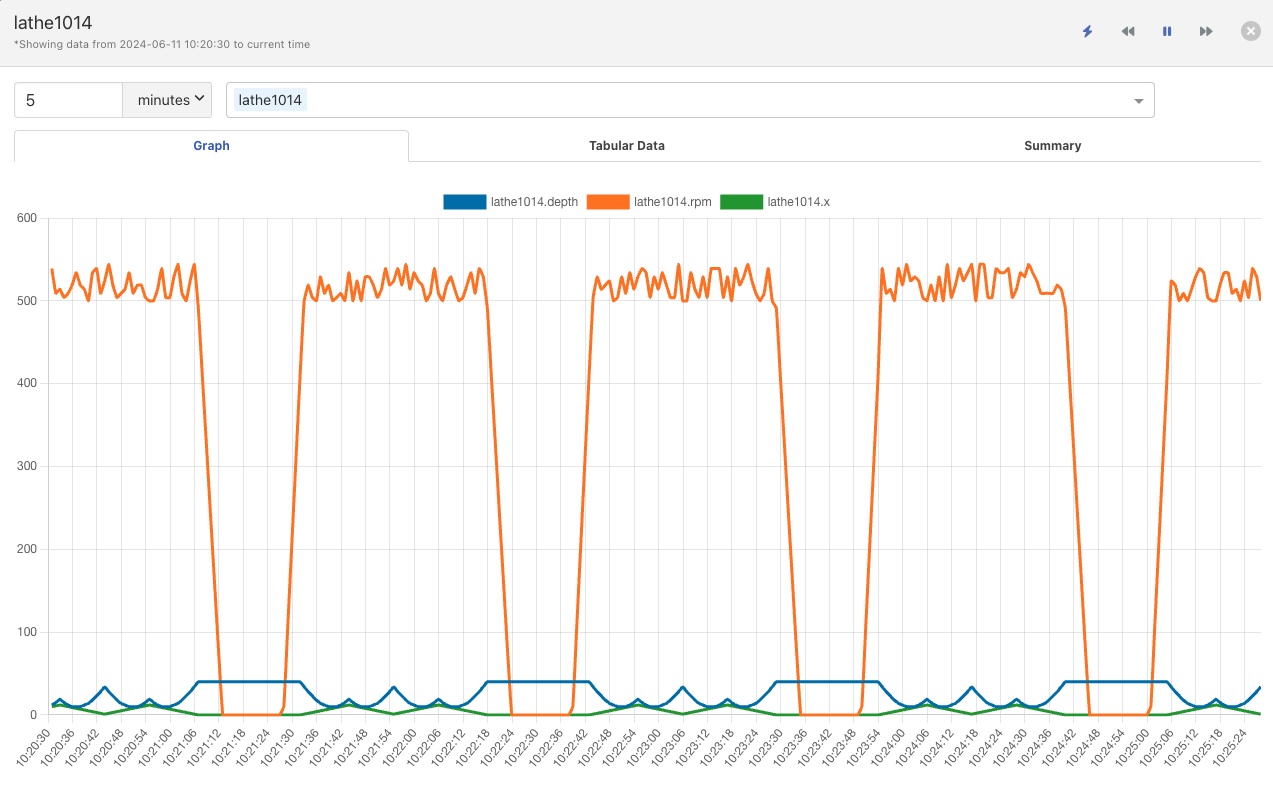Viewport: 1273px width, 787px height.
Task: Click the green x legend swatch
Action: (740, 202)
